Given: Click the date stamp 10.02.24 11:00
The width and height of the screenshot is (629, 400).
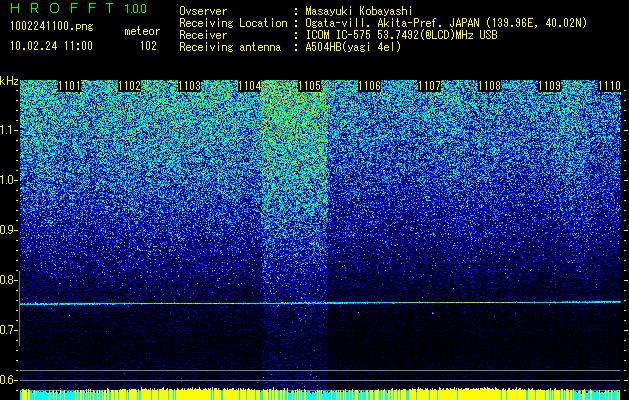Looking at the screenshot, I should pos(51,46).
